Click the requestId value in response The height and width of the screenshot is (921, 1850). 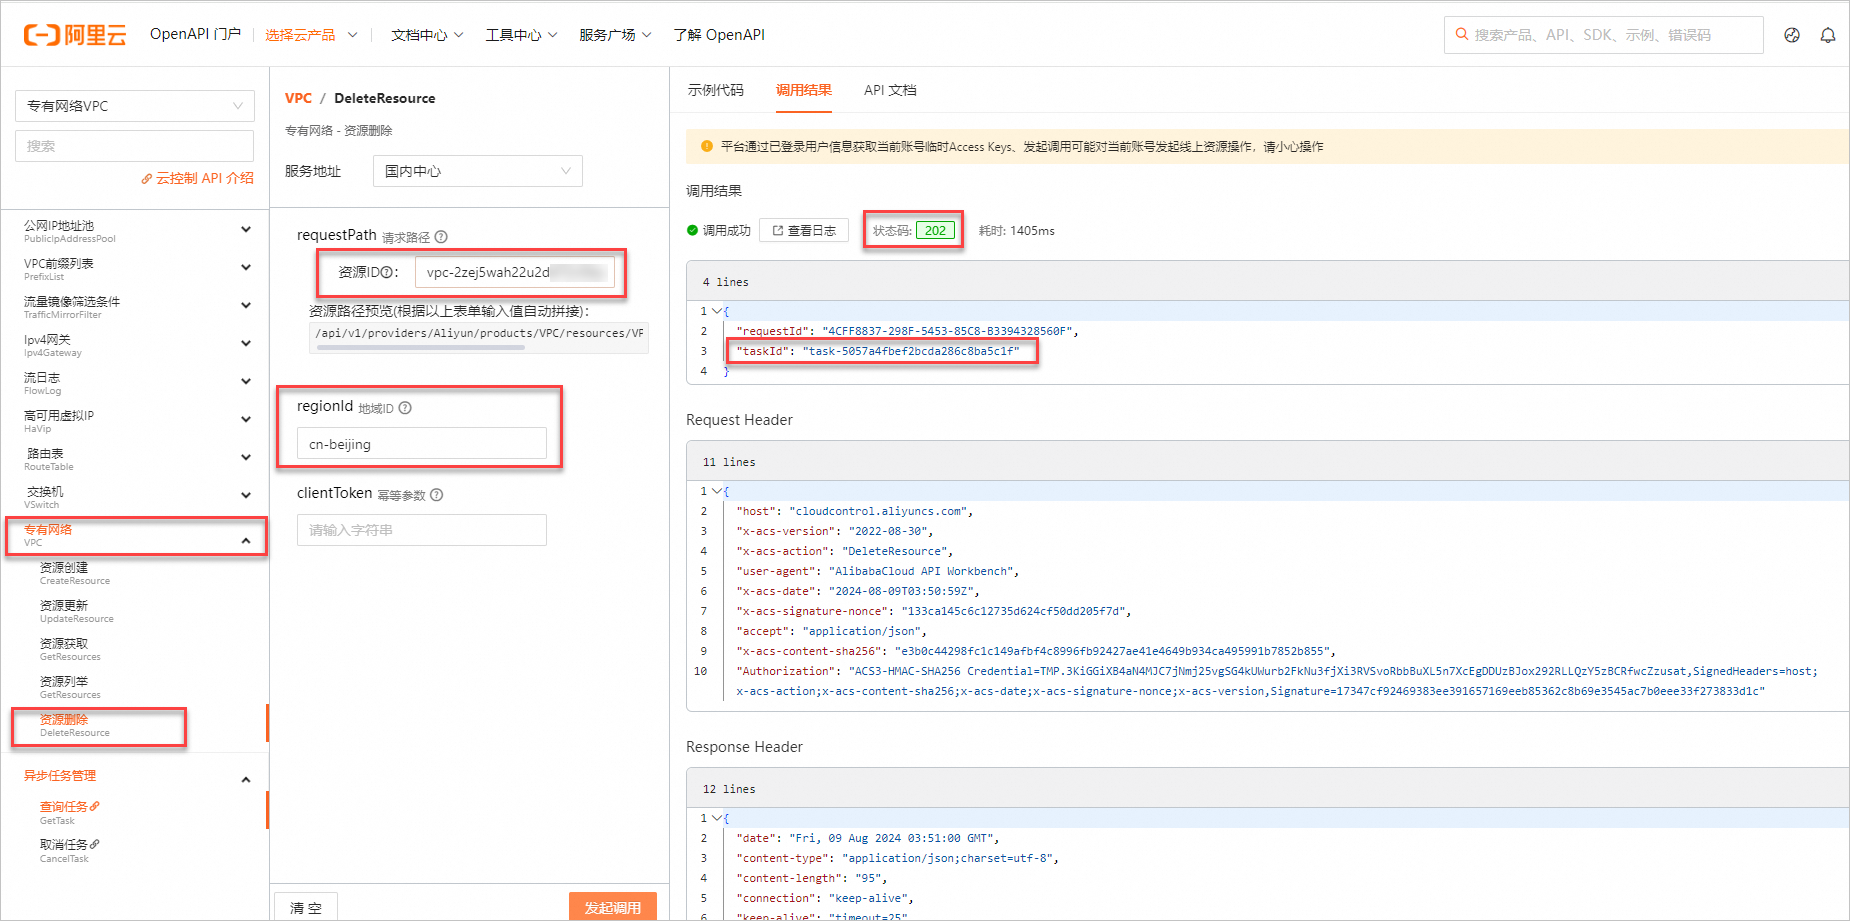(x=947, y=331)
